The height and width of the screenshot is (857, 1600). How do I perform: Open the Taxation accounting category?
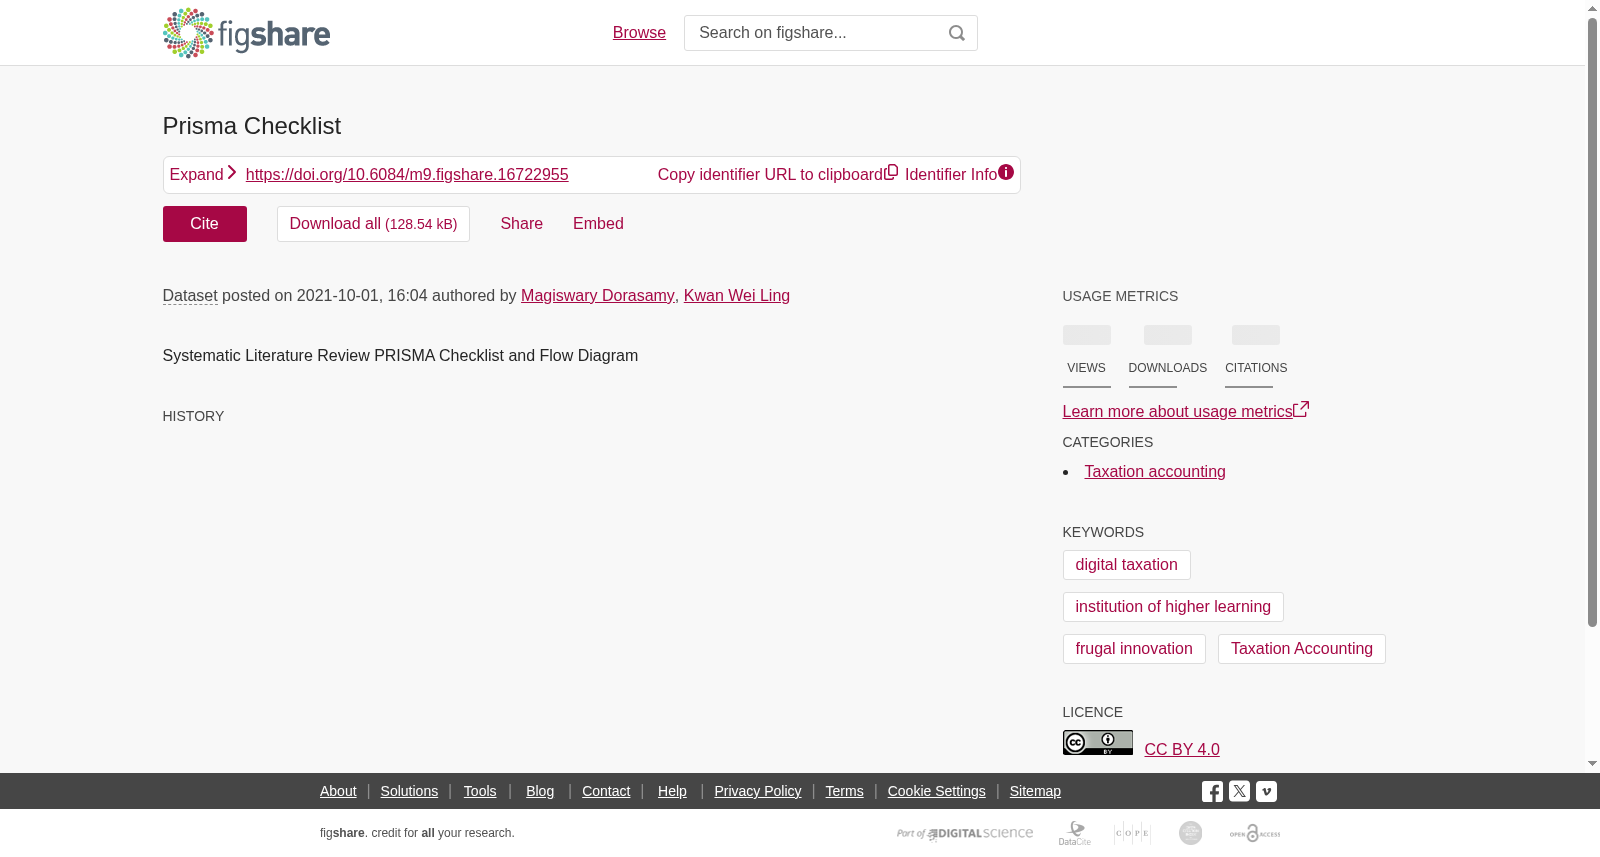pyautogui.click(x=1155, y=472)
